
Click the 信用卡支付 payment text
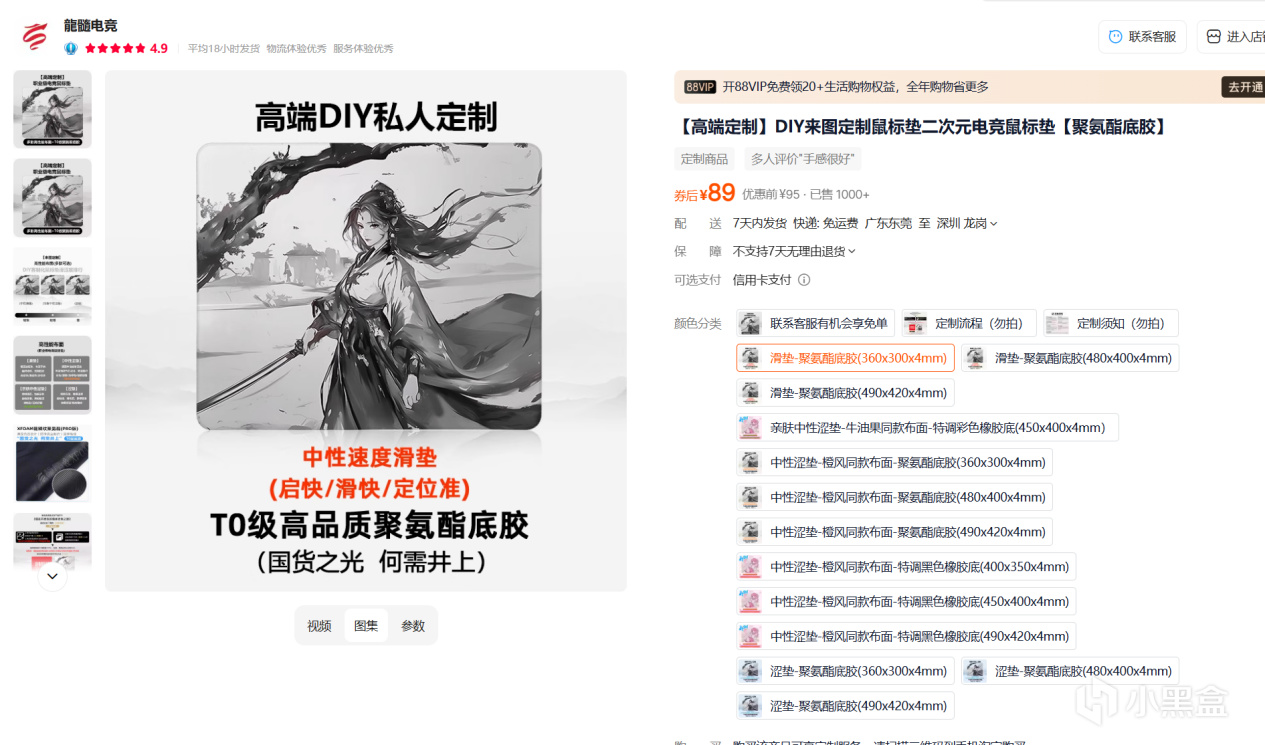pos(762,280)
